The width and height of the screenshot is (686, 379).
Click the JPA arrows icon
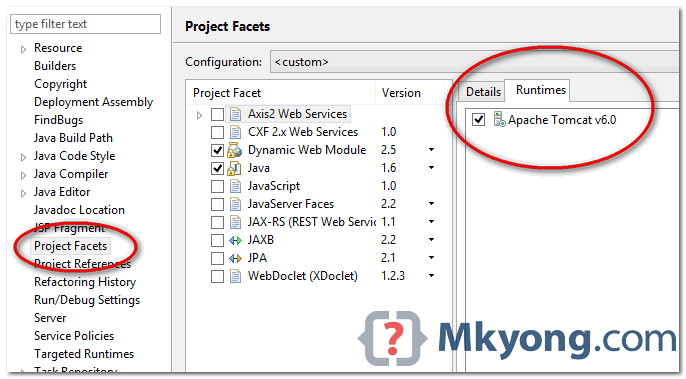(x=235, y=258)
